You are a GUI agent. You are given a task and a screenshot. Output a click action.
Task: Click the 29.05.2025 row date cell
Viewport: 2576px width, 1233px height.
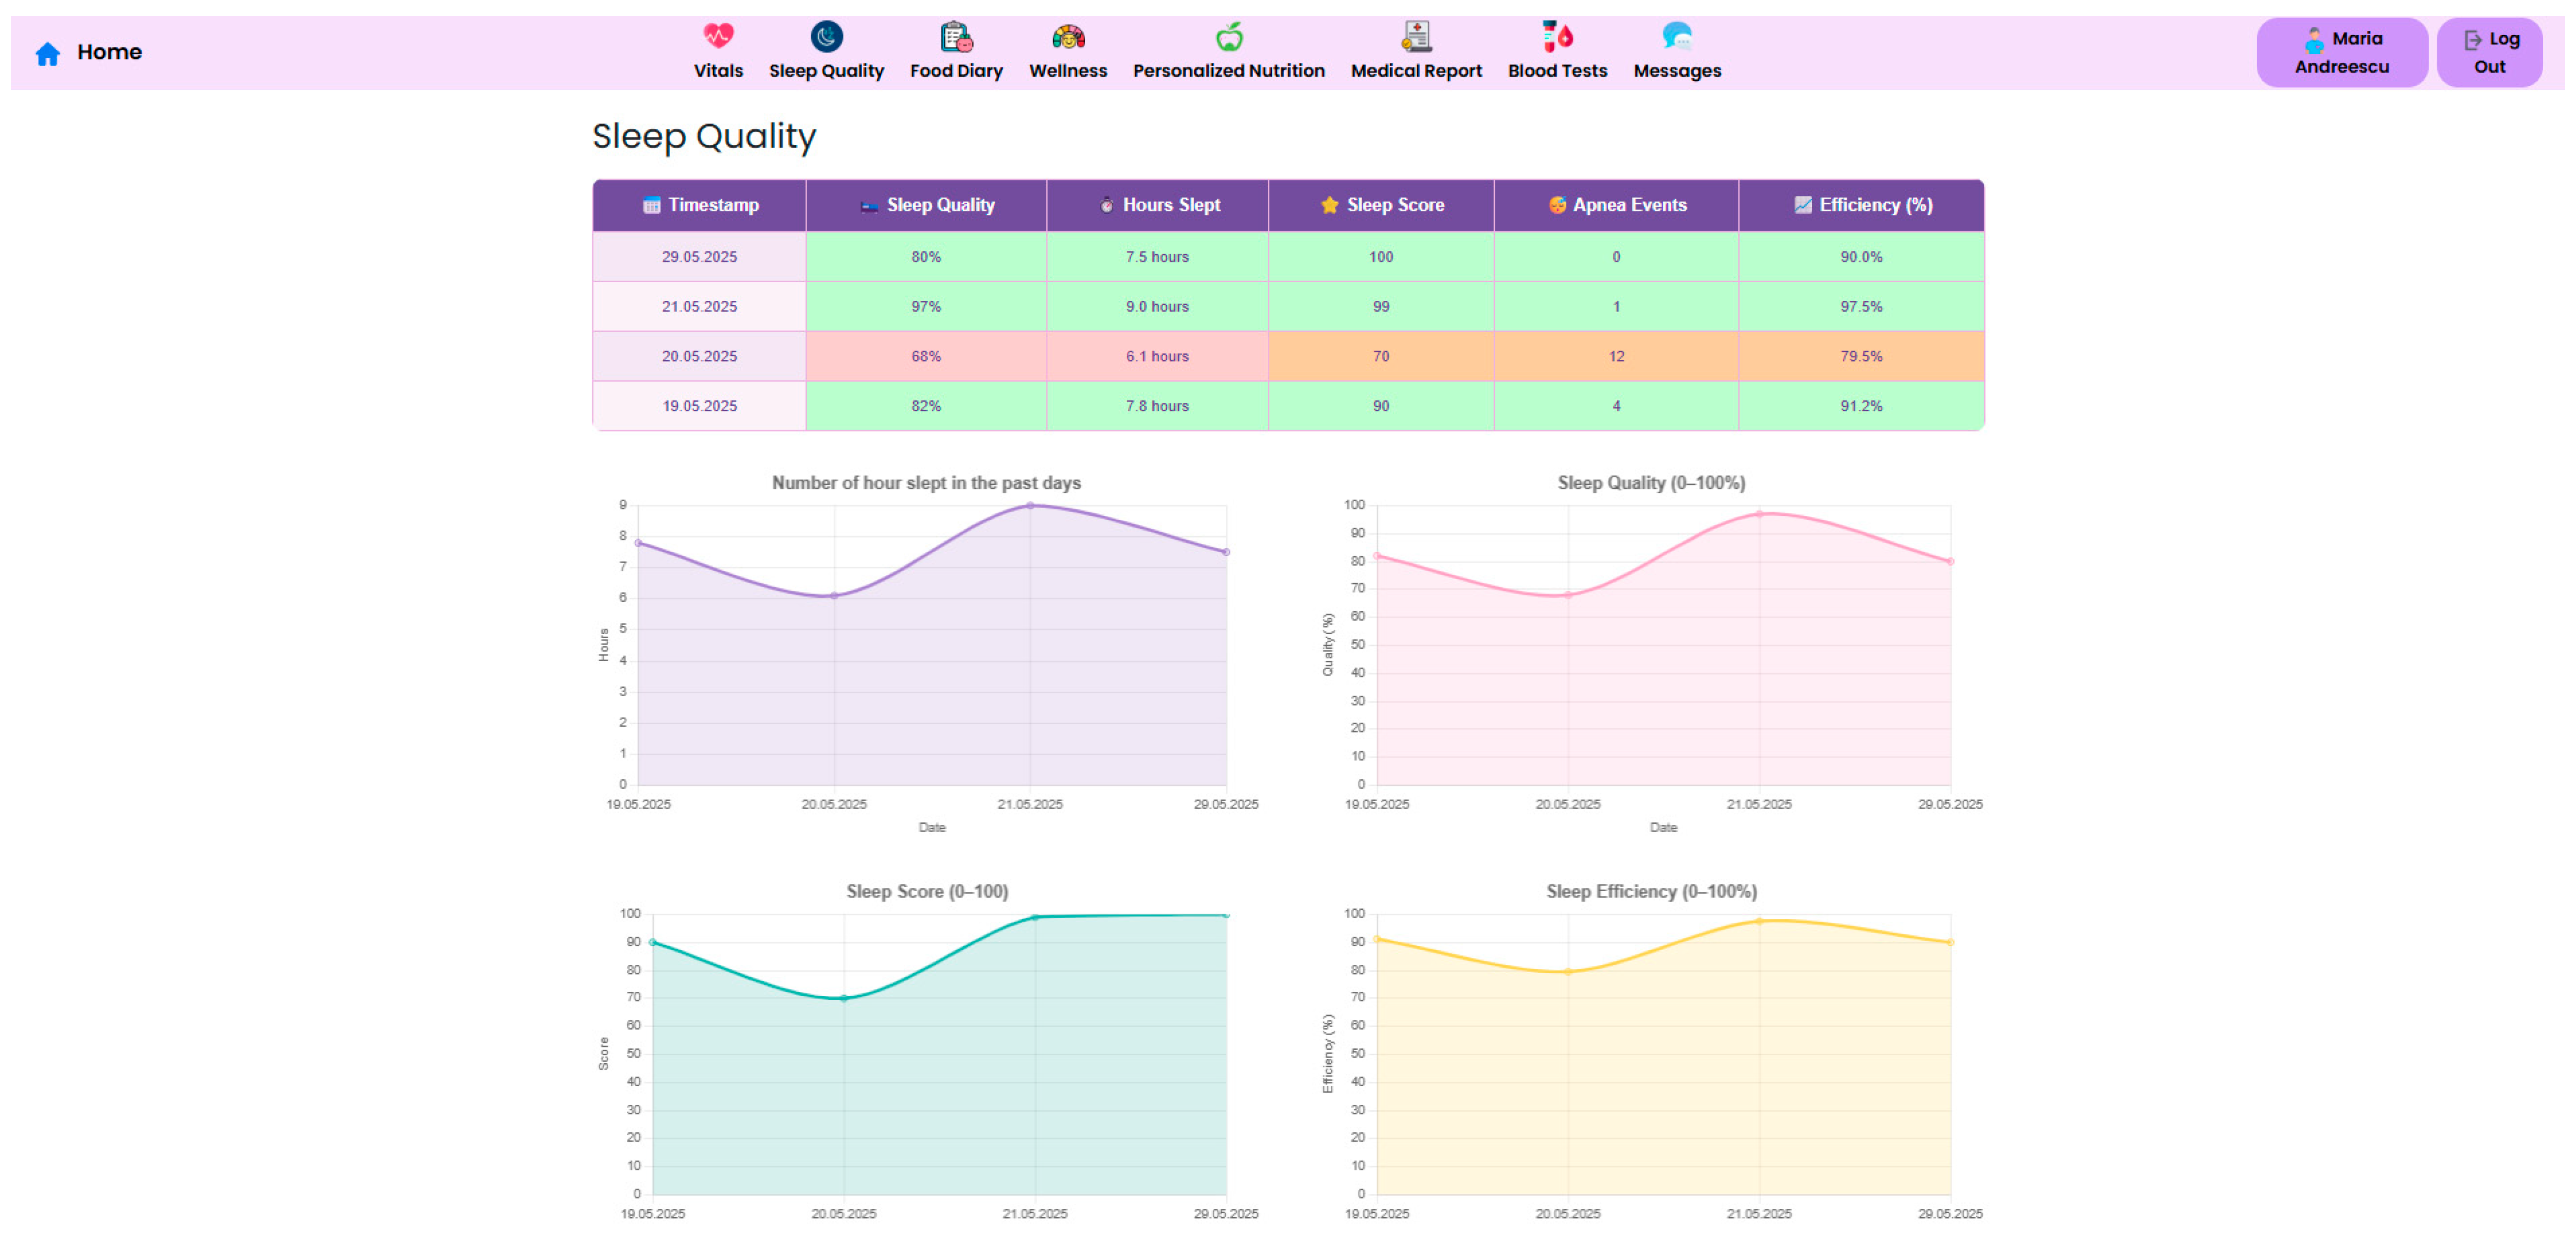699,257
